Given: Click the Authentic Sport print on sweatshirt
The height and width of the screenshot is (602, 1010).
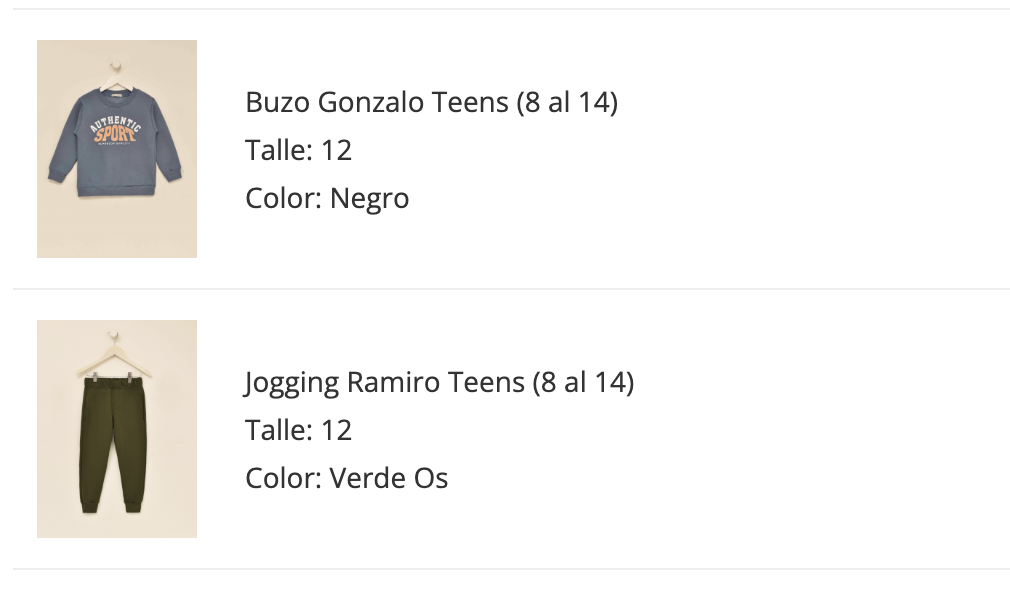Looking at the screenshot, I should click(x=115, y=135).
